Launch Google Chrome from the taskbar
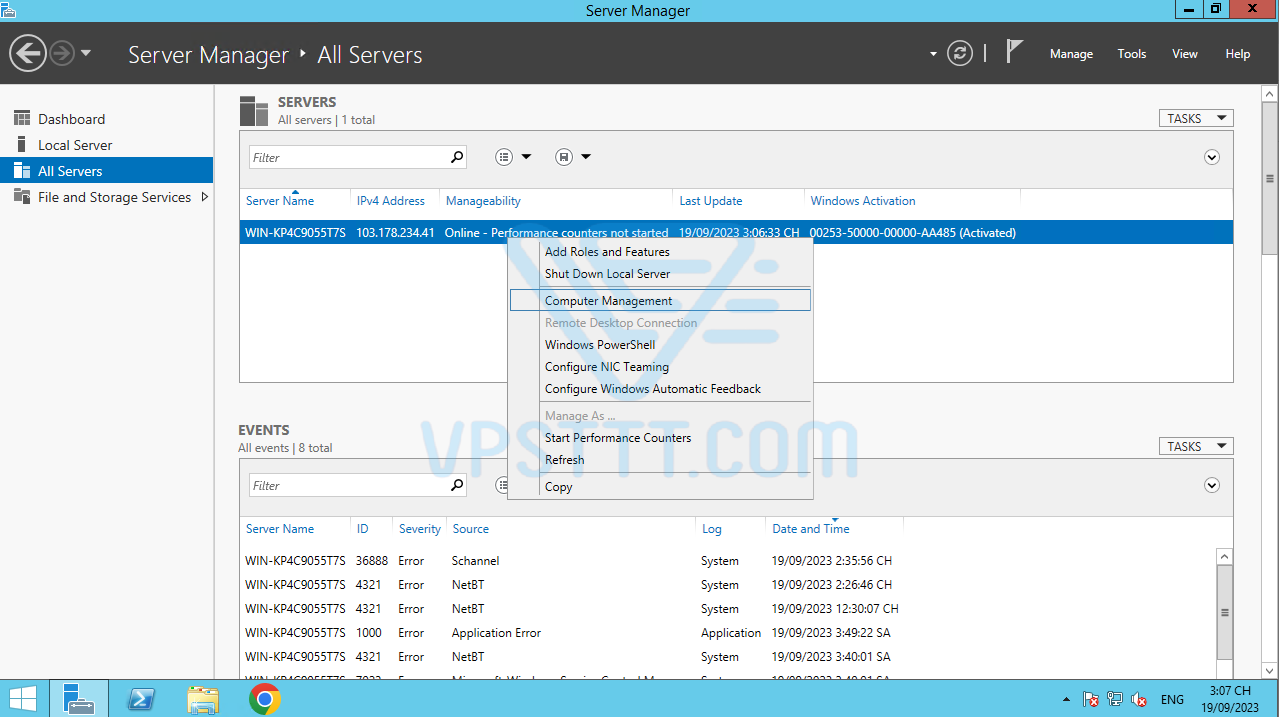 (265, 699)
